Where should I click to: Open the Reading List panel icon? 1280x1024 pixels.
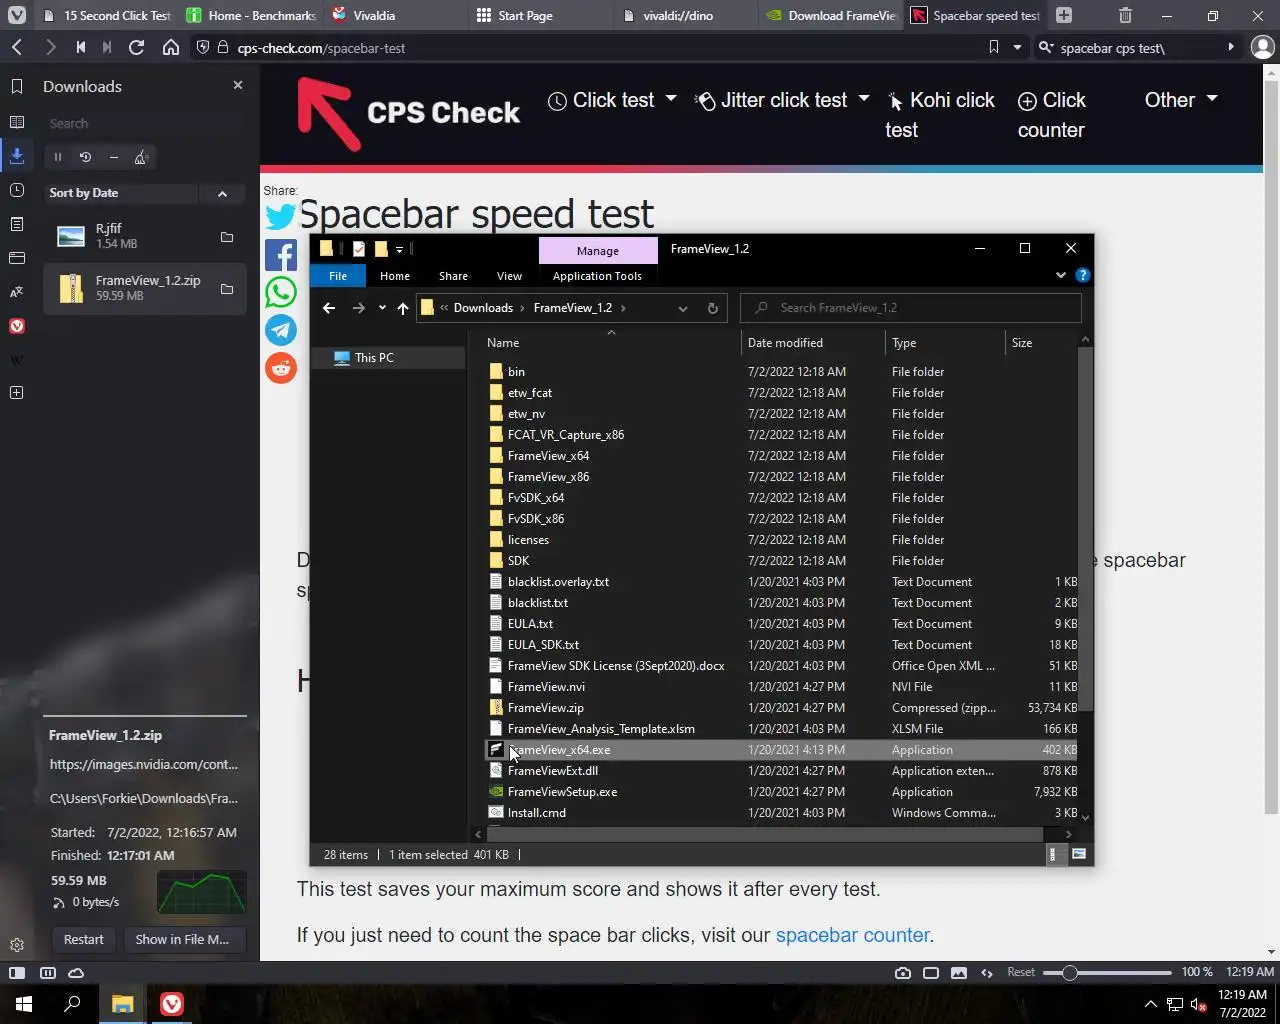tap(17, 122)
